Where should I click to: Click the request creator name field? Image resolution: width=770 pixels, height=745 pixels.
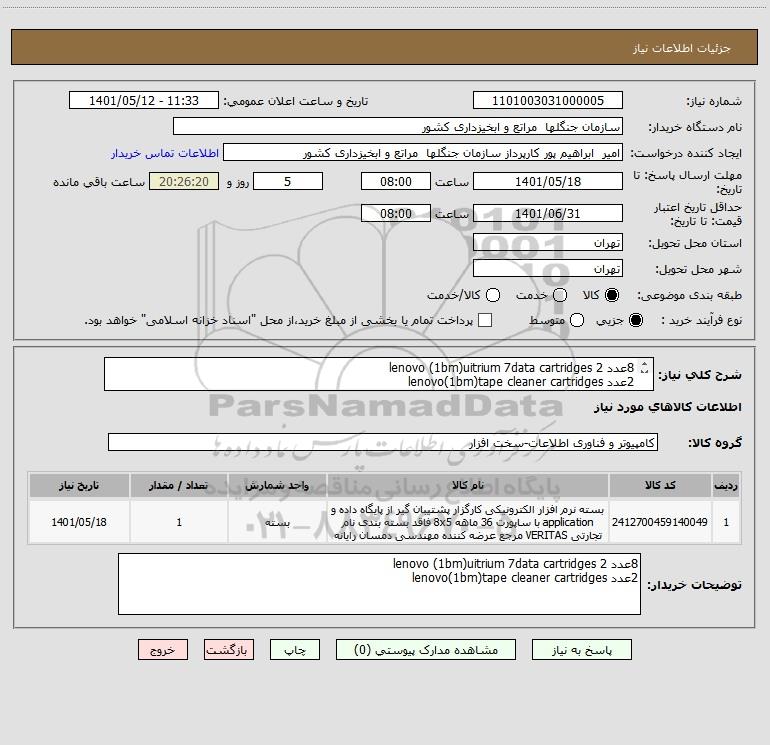pos(423,153)
